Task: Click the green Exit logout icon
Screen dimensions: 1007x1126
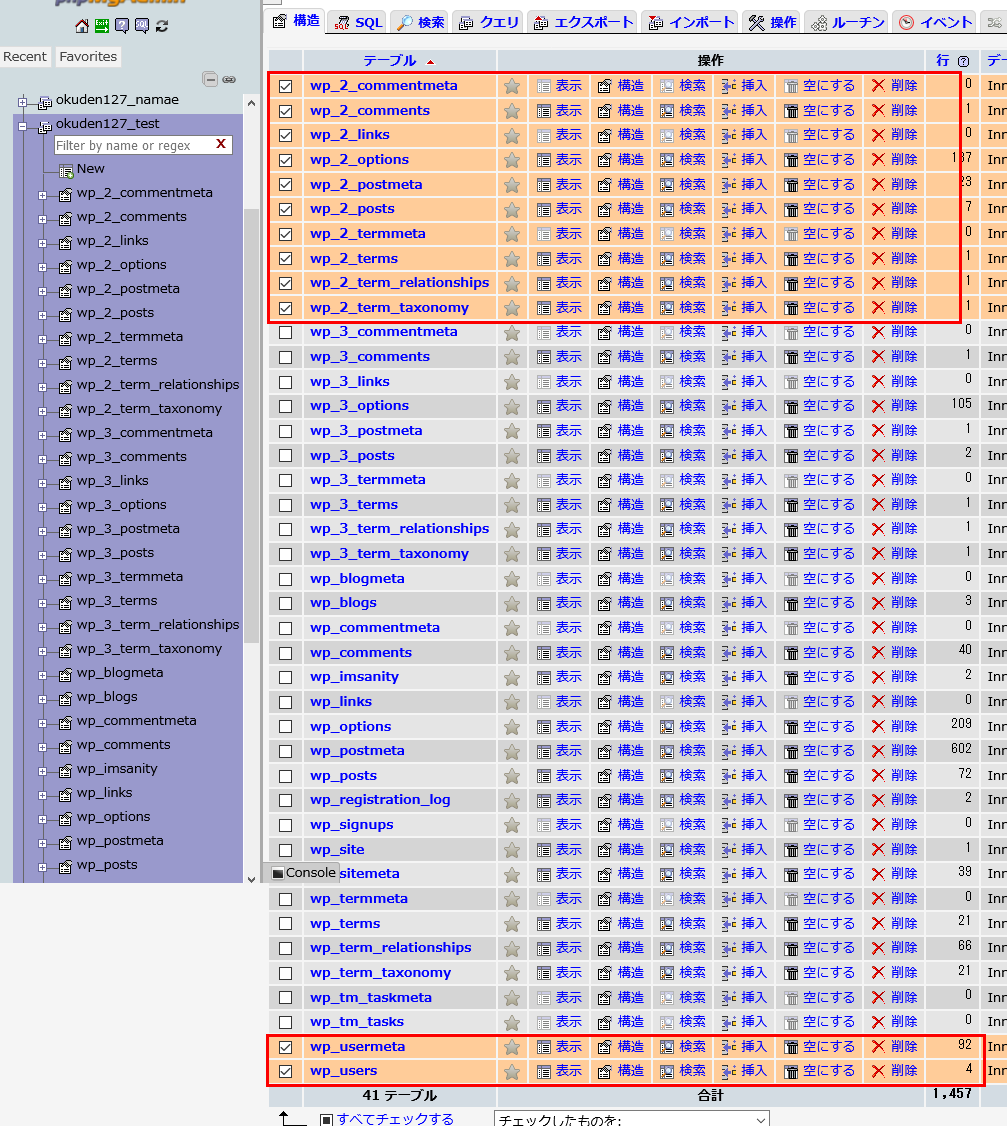Action: tap(102, 26)
